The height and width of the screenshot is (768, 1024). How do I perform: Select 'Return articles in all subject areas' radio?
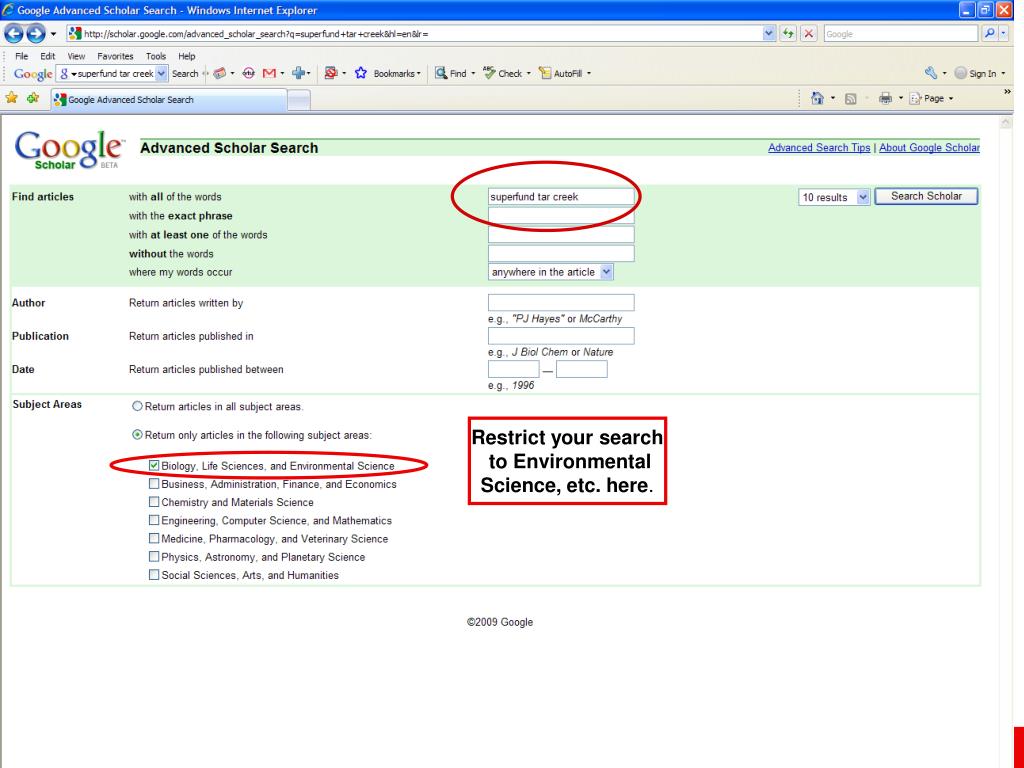coord(137,406)
